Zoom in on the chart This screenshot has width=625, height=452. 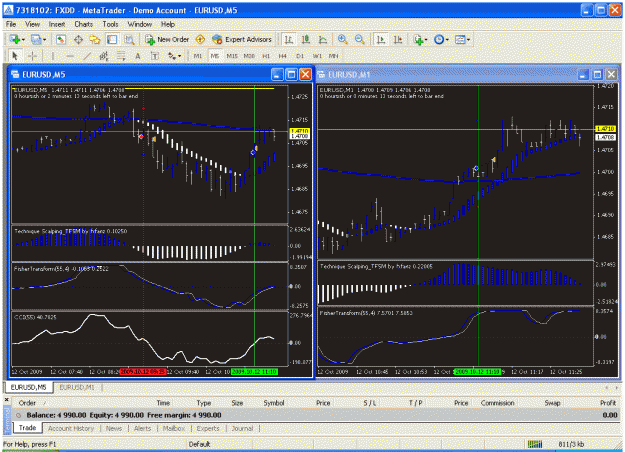(x=342, y=39)
